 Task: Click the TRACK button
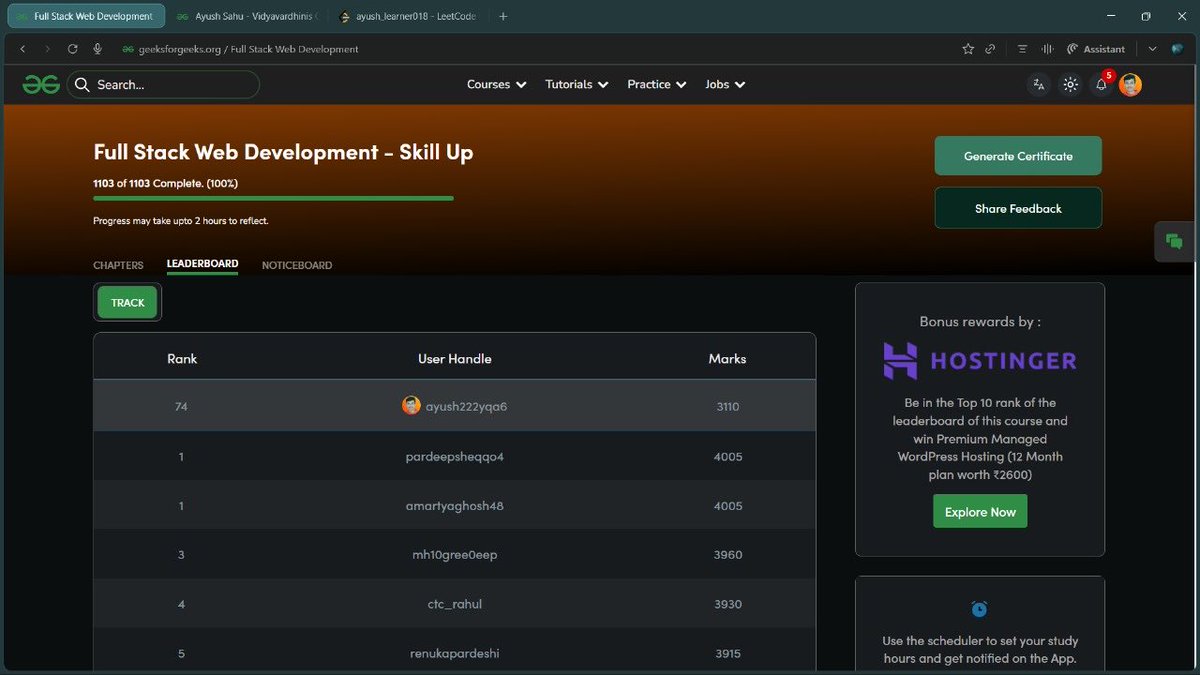127,302
